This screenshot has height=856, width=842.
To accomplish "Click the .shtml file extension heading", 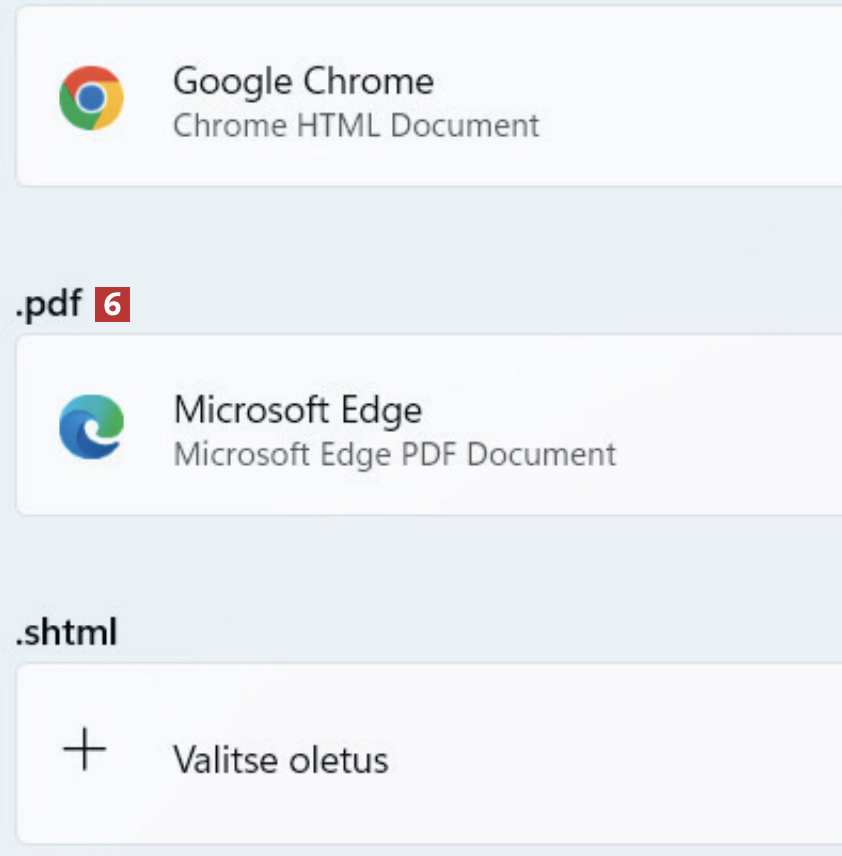I will tap(66, 632).
